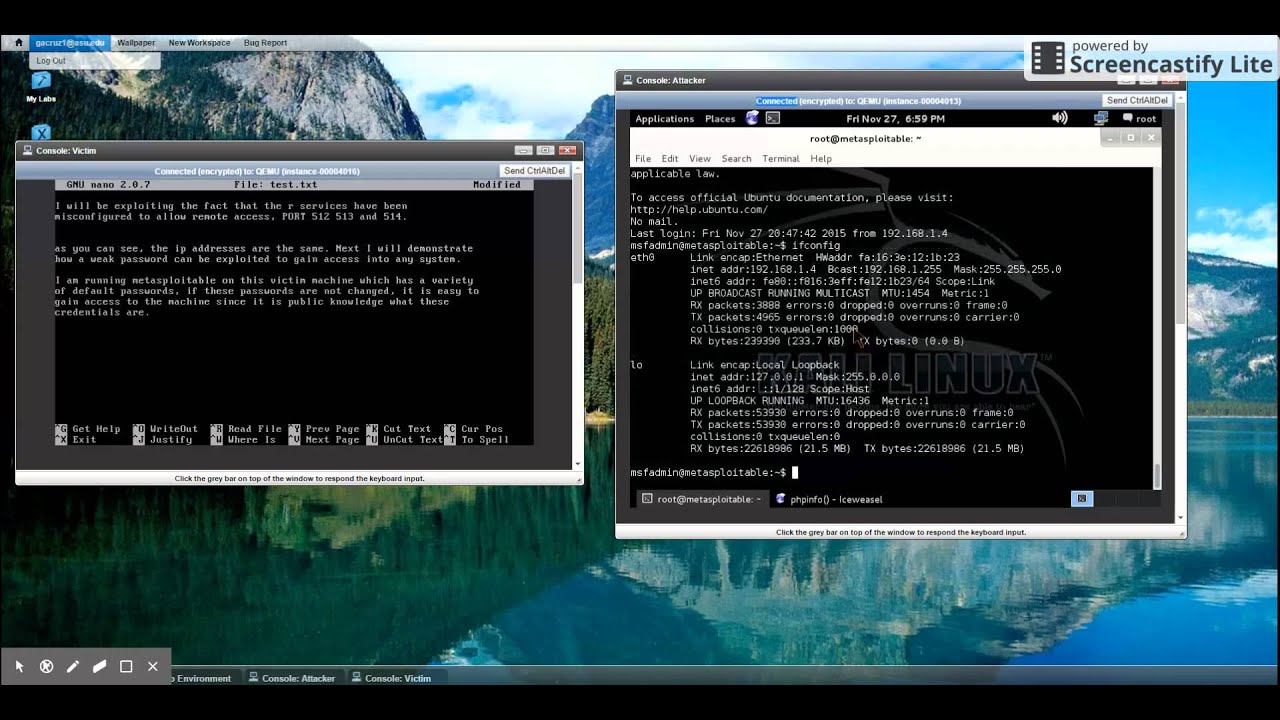The image size is (1280, 720).
Task: Click Send CtrlAltDel in Attacker console
Action: pyautogui.click(x=1138, y=101)
